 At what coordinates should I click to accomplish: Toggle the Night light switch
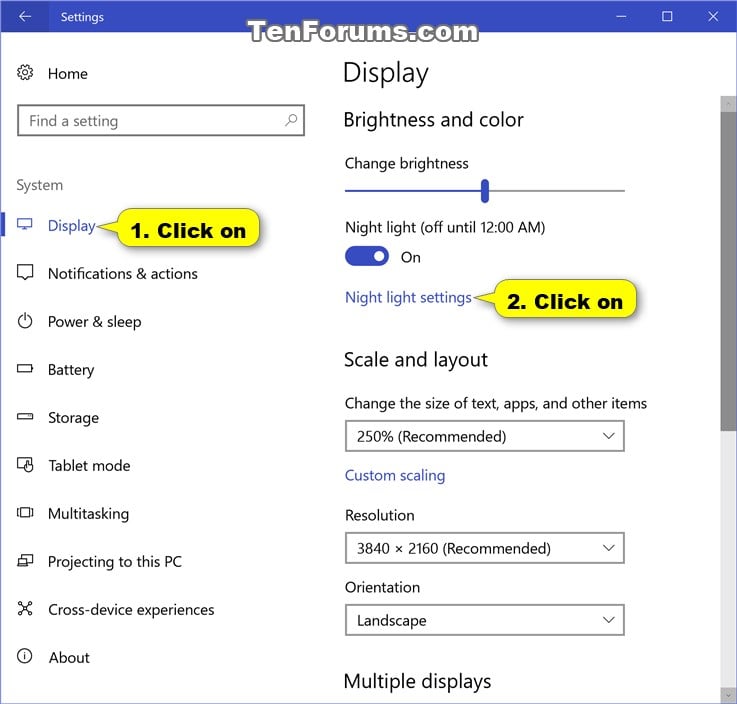tap(367, 257)
